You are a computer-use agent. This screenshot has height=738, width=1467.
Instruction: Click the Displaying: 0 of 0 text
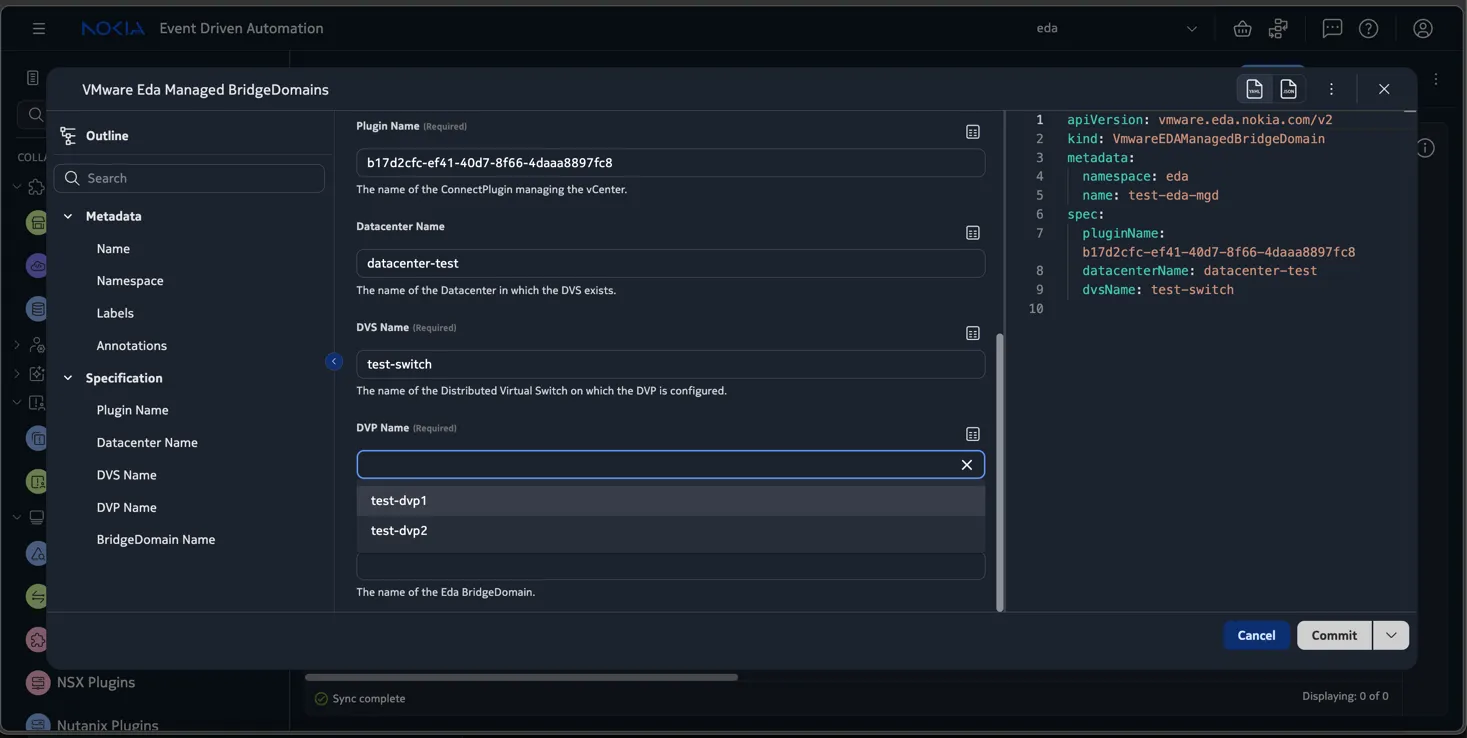[x=1345, y=696]
